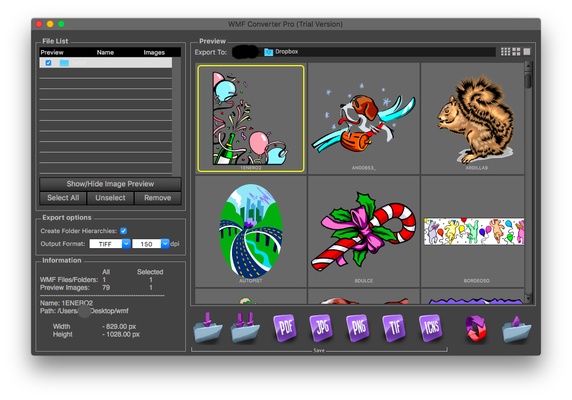Click the Dropbox folder icon in Export To
Screen dimensions: 572x400
coord(268,52)
